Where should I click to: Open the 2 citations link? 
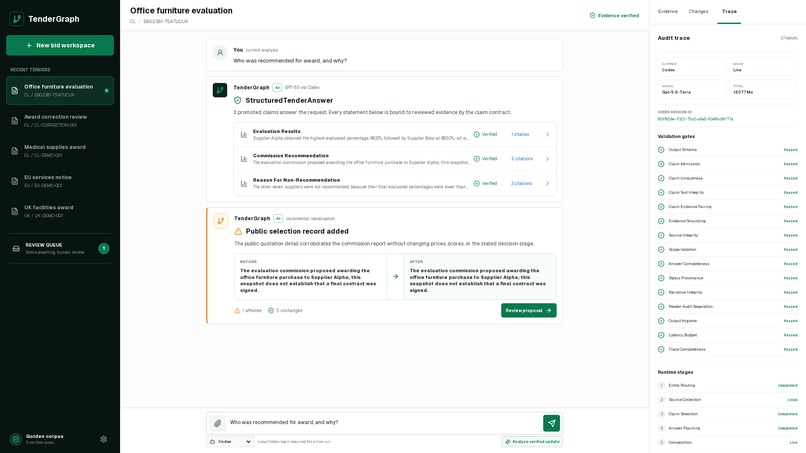pyautogui.click(x=522, y=159)
